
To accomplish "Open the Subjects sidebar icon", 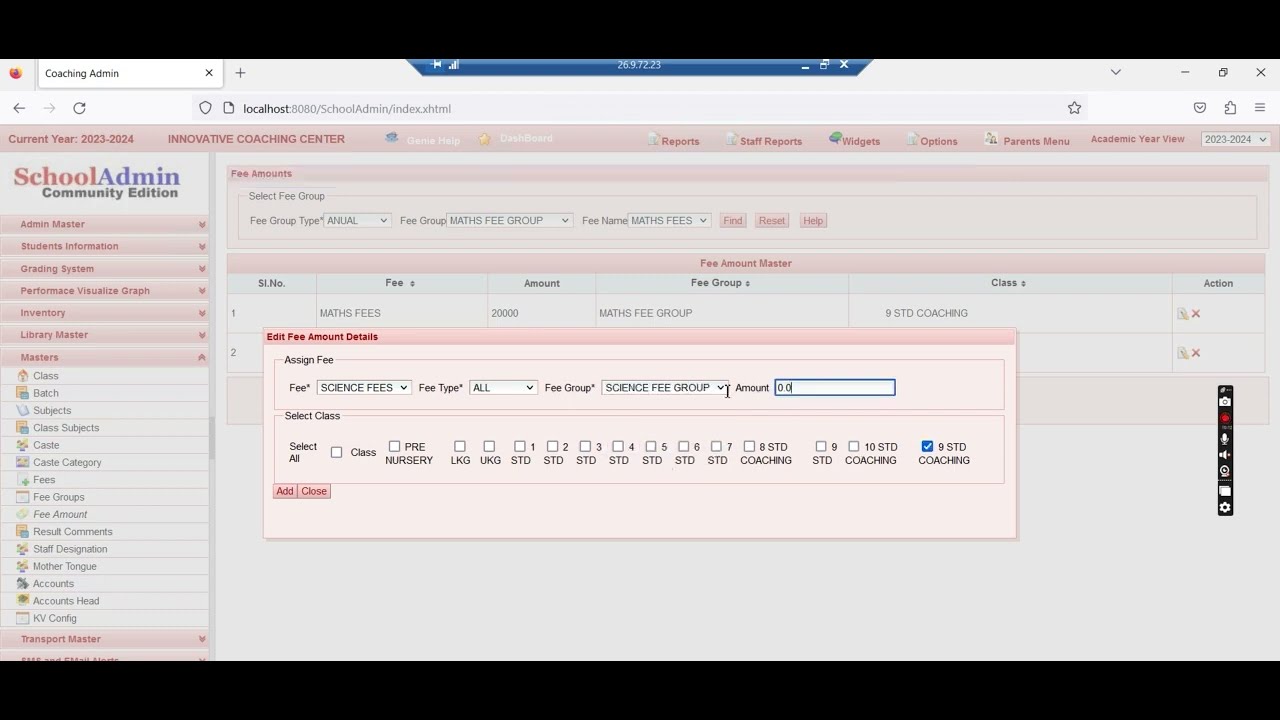I will pos(23,410).
